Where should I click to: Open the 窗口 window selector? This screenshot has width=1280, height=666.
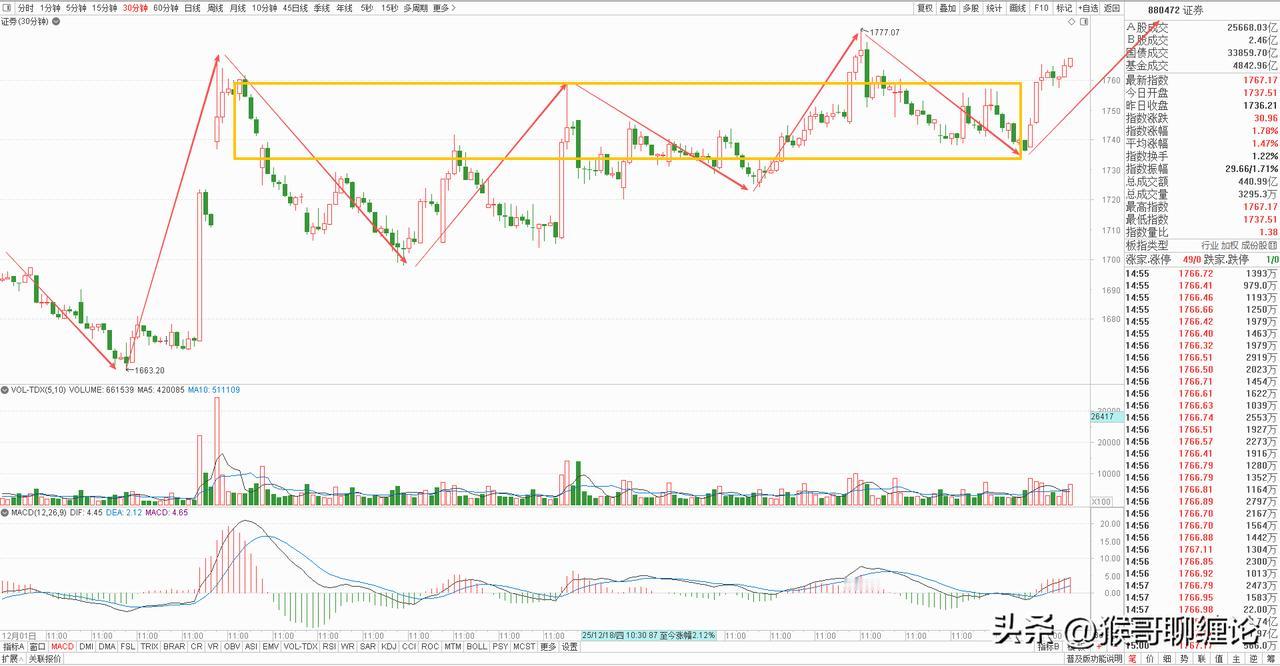[x=38, y=647]
